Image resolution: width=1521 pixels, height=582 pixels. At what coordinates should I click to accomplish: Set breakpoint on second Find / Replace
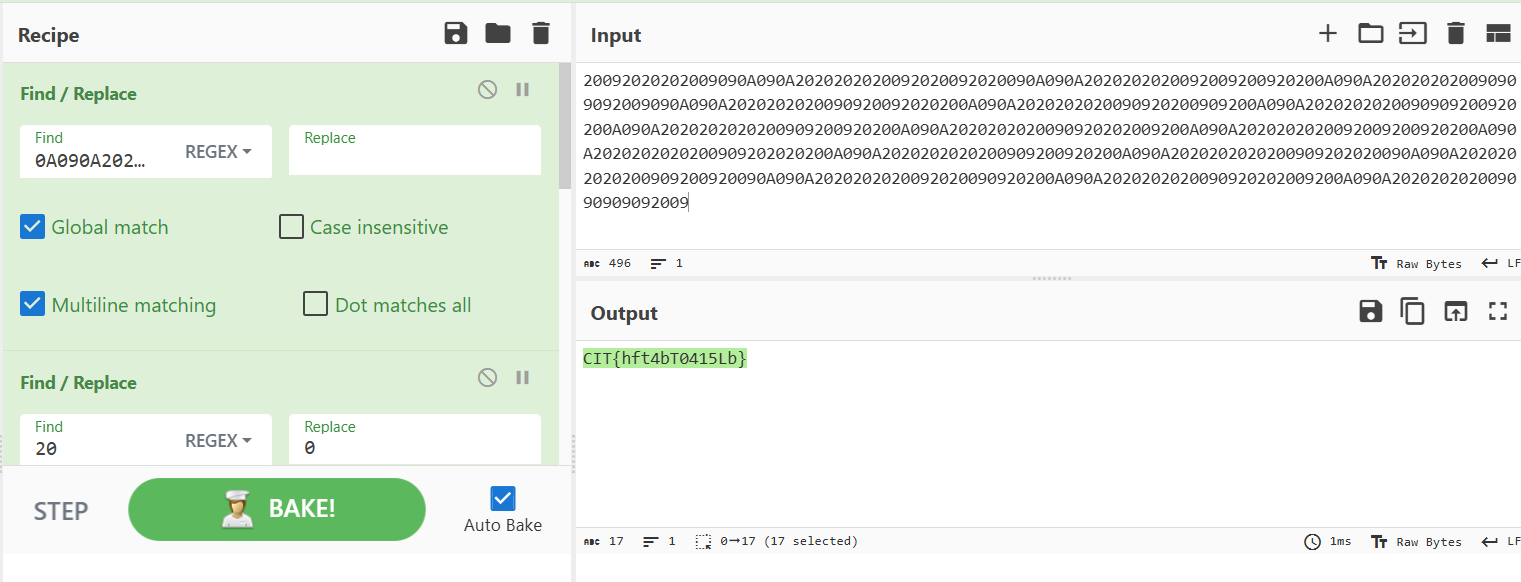click(x=522, y=378)
